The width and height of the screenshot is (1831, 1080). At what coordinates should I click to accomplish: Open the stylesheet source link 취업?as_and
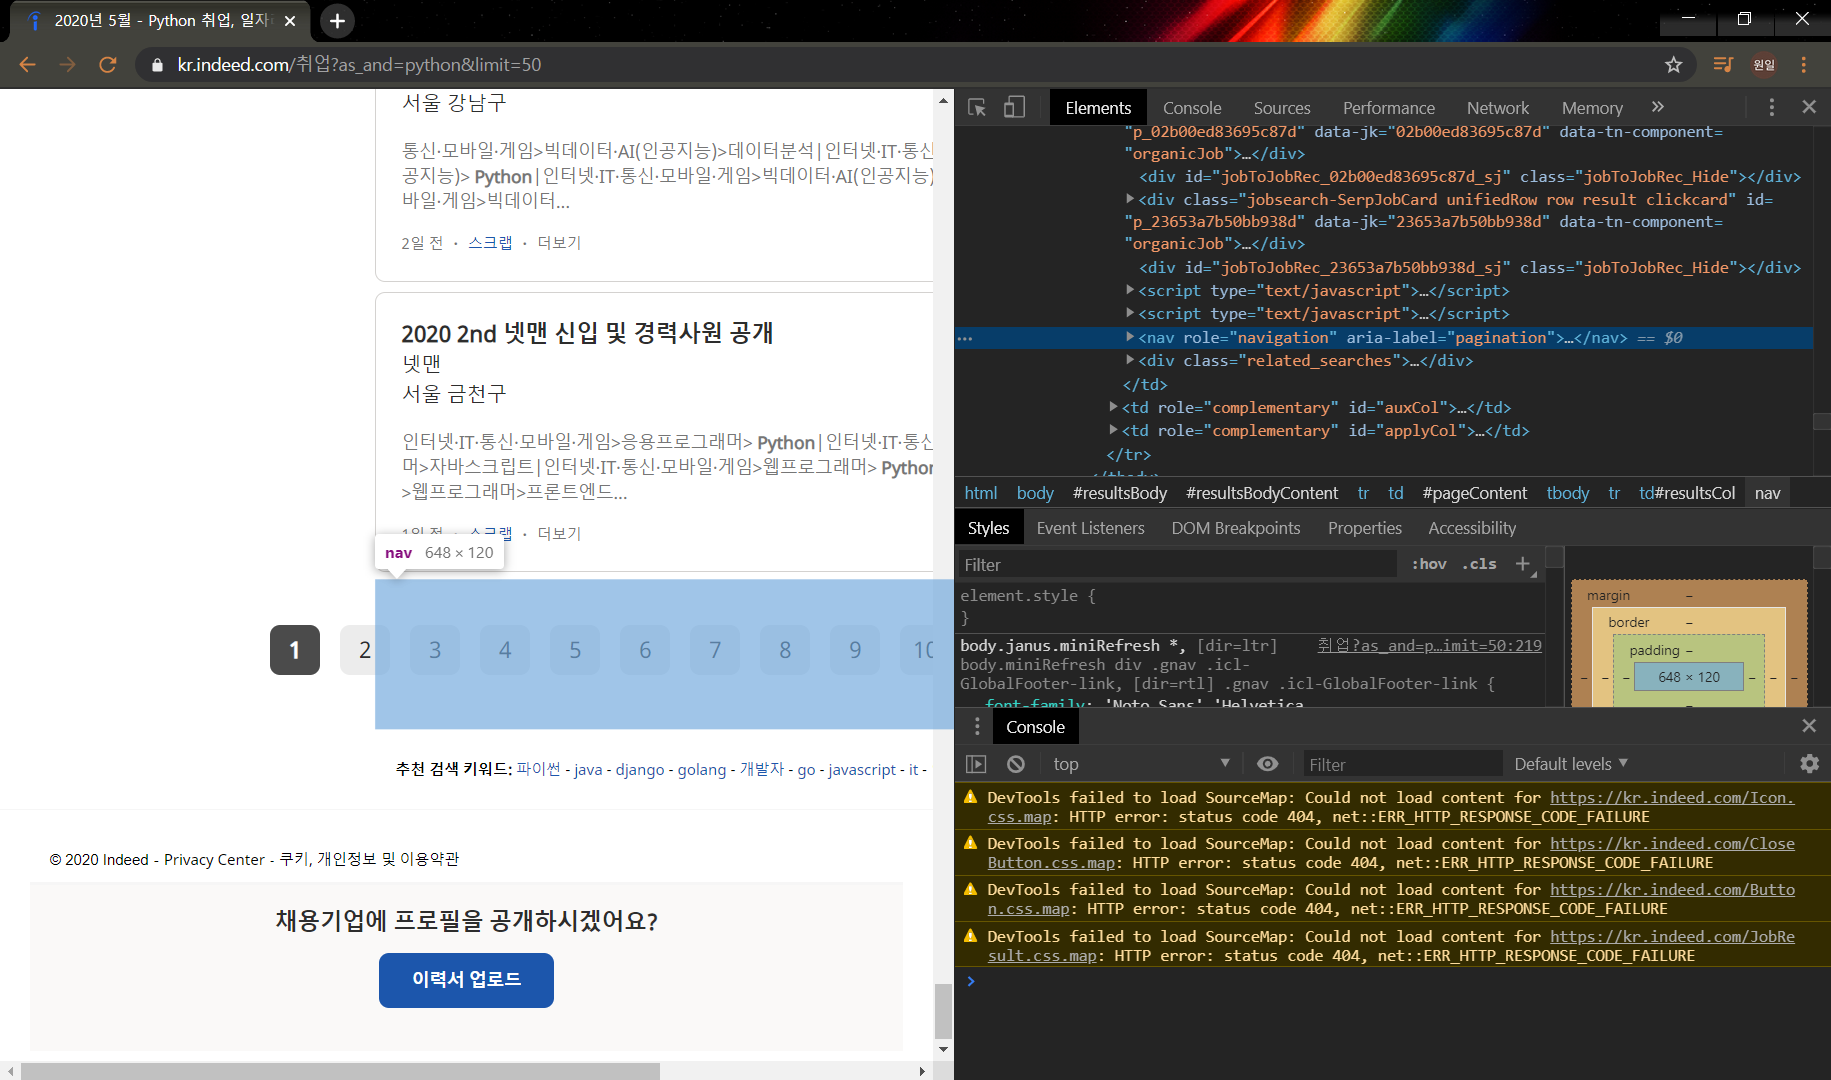1429,646
